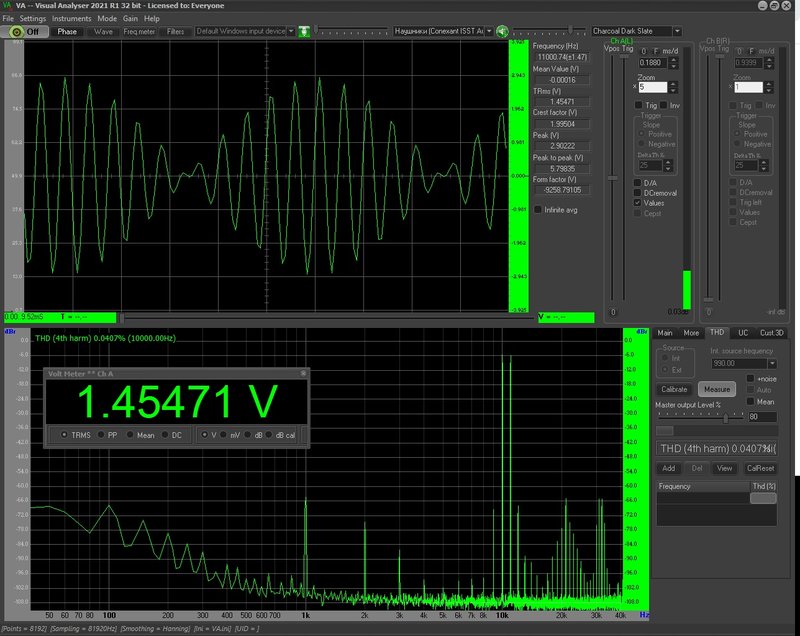Screen dimensions: 800x636
Task: Toggle the Infinite avg checkbox
Action: [538, 210]
